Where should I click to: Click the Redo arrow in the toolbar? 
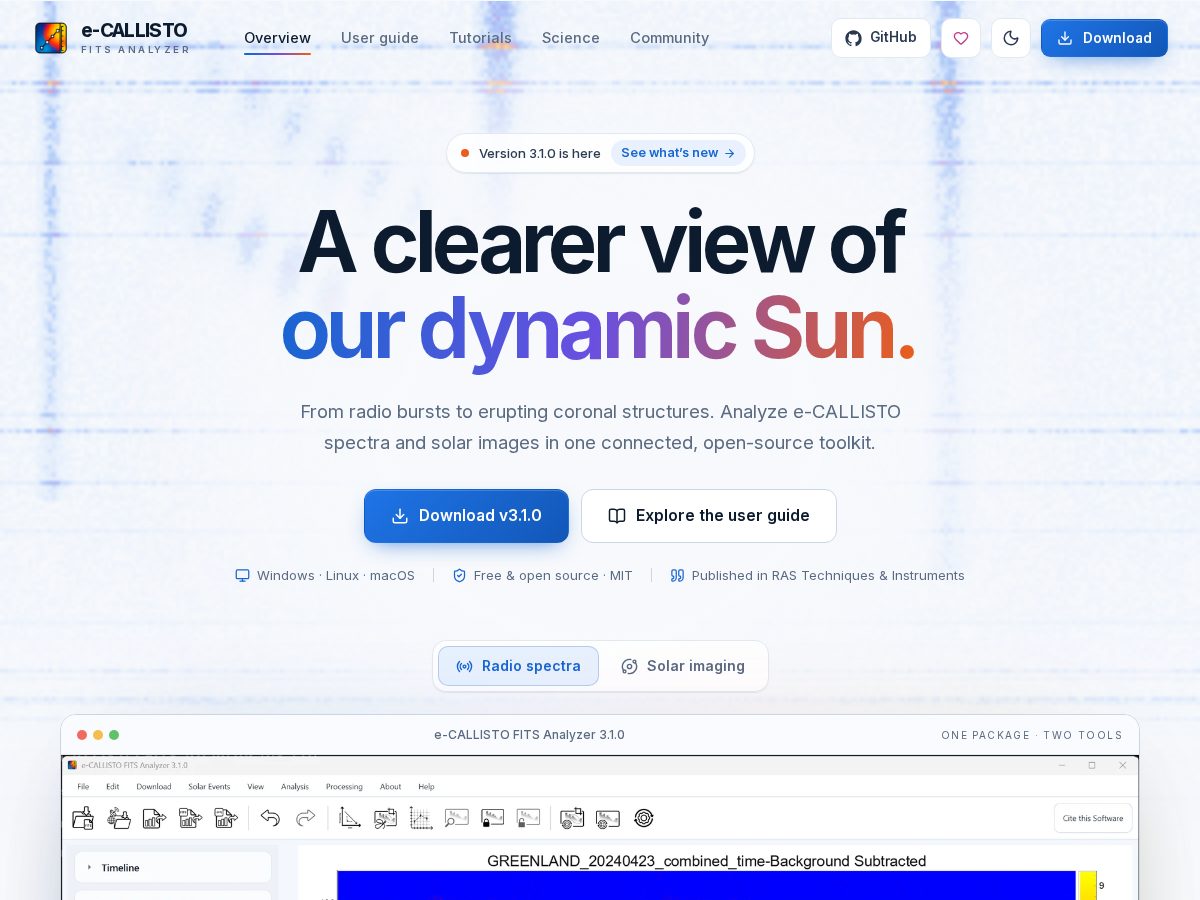[306, 818]
